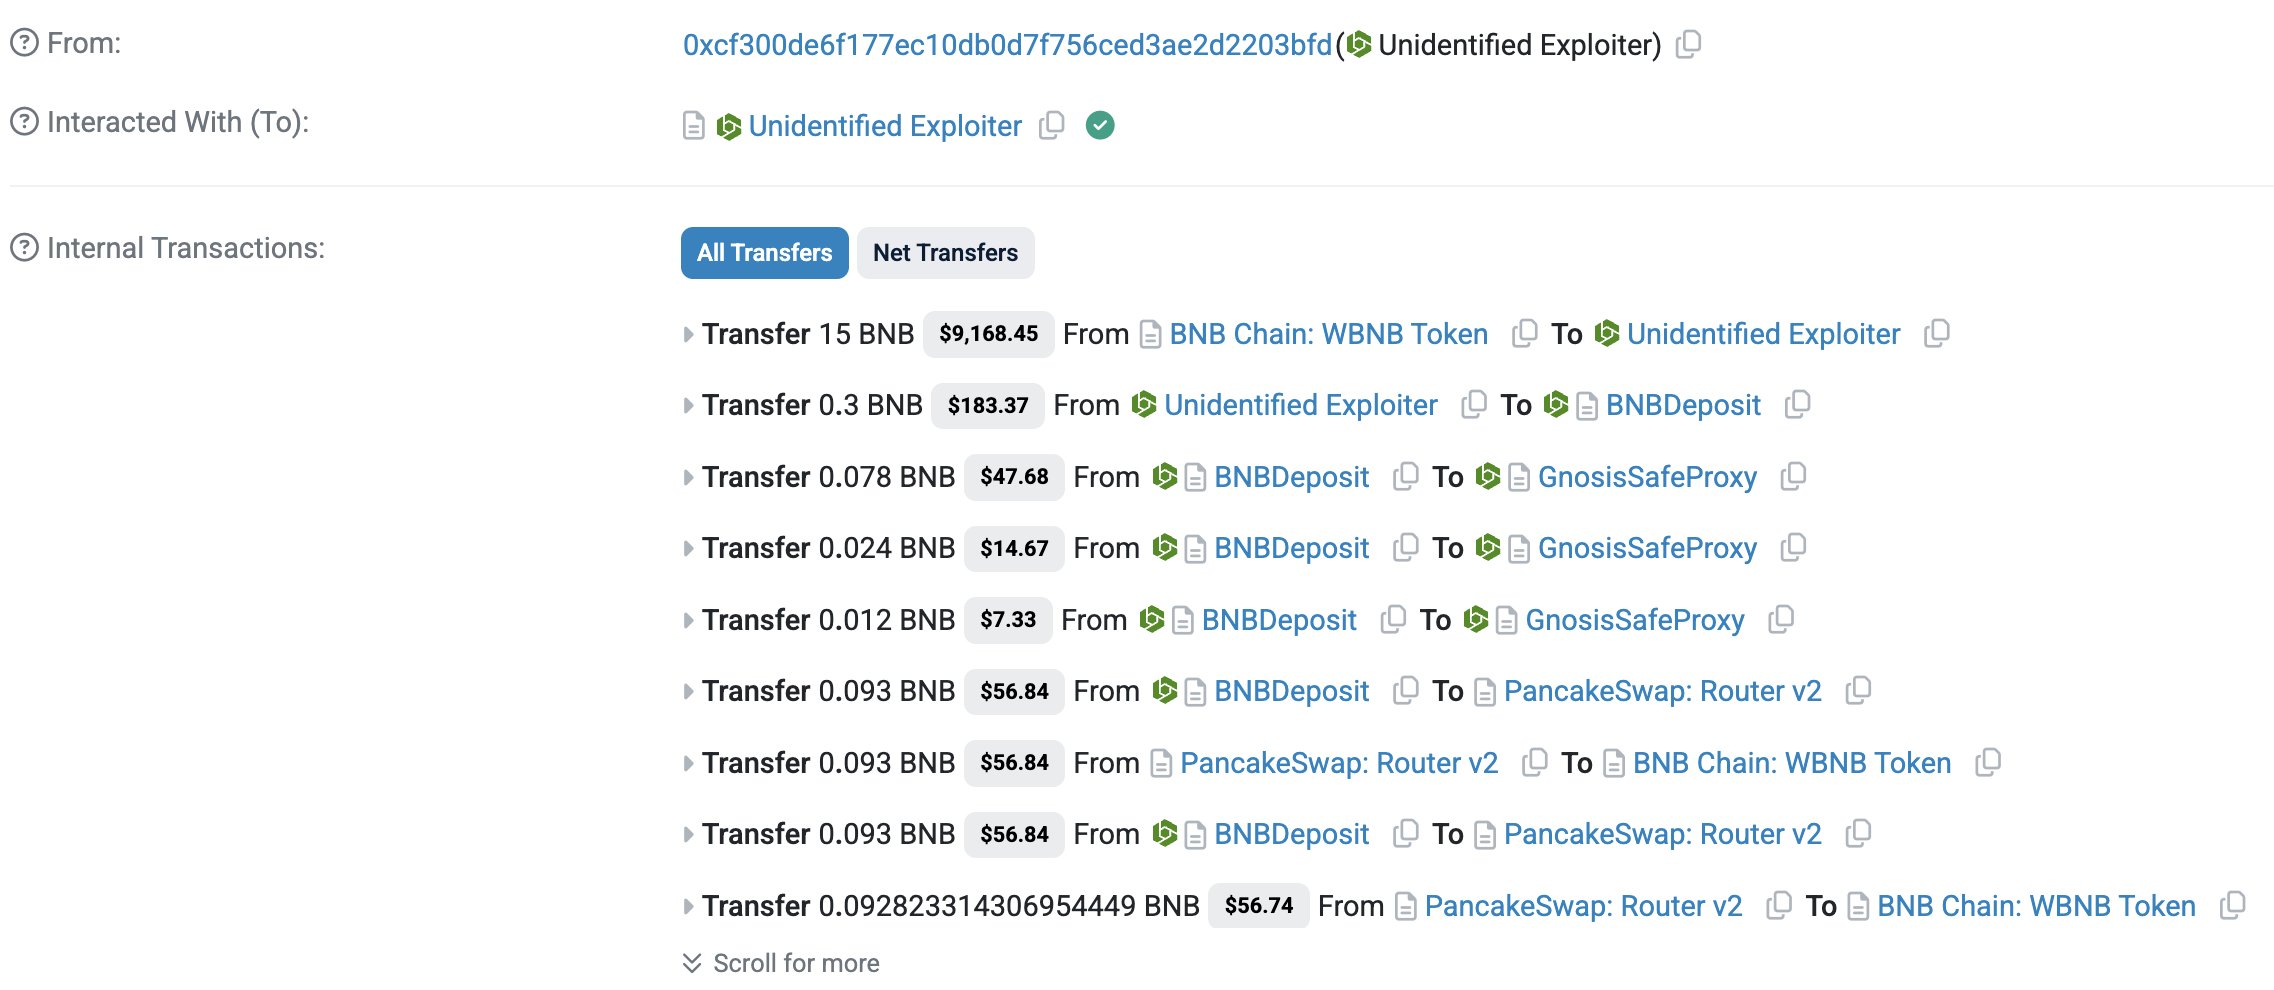Expand the 0.078 BNB transfer row

coord(688,477)
